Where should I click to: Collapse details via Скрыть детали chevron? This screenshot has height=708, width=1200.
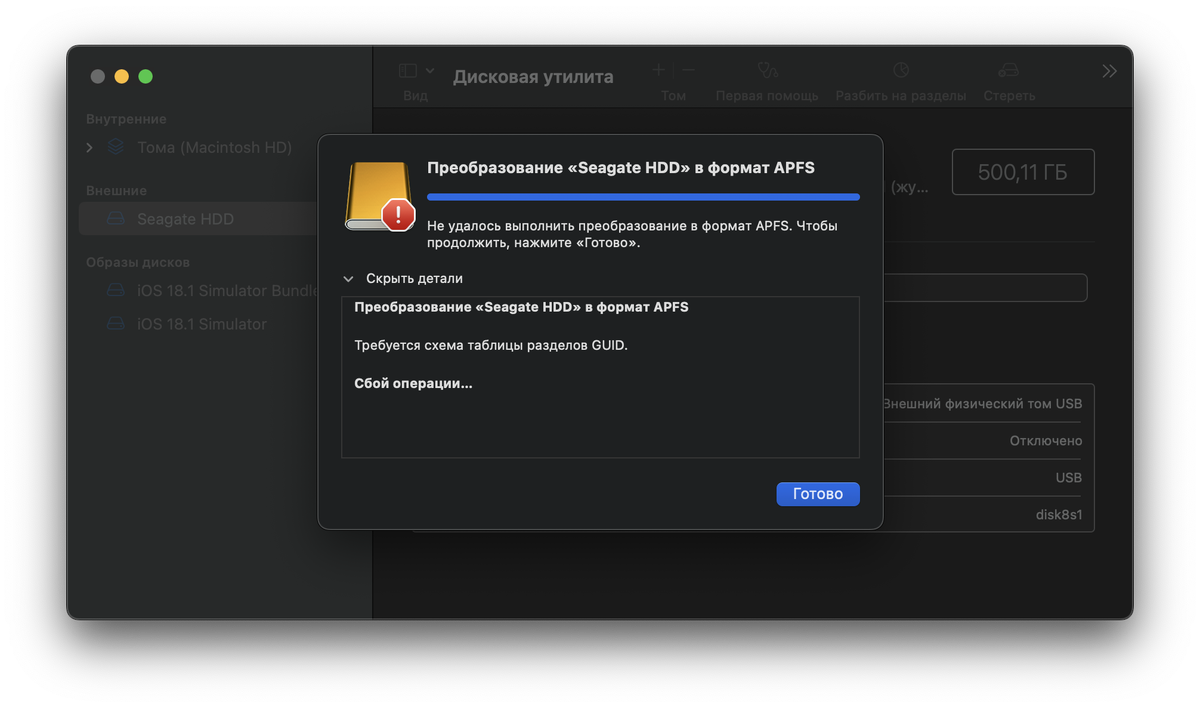[x=348, y=279]
